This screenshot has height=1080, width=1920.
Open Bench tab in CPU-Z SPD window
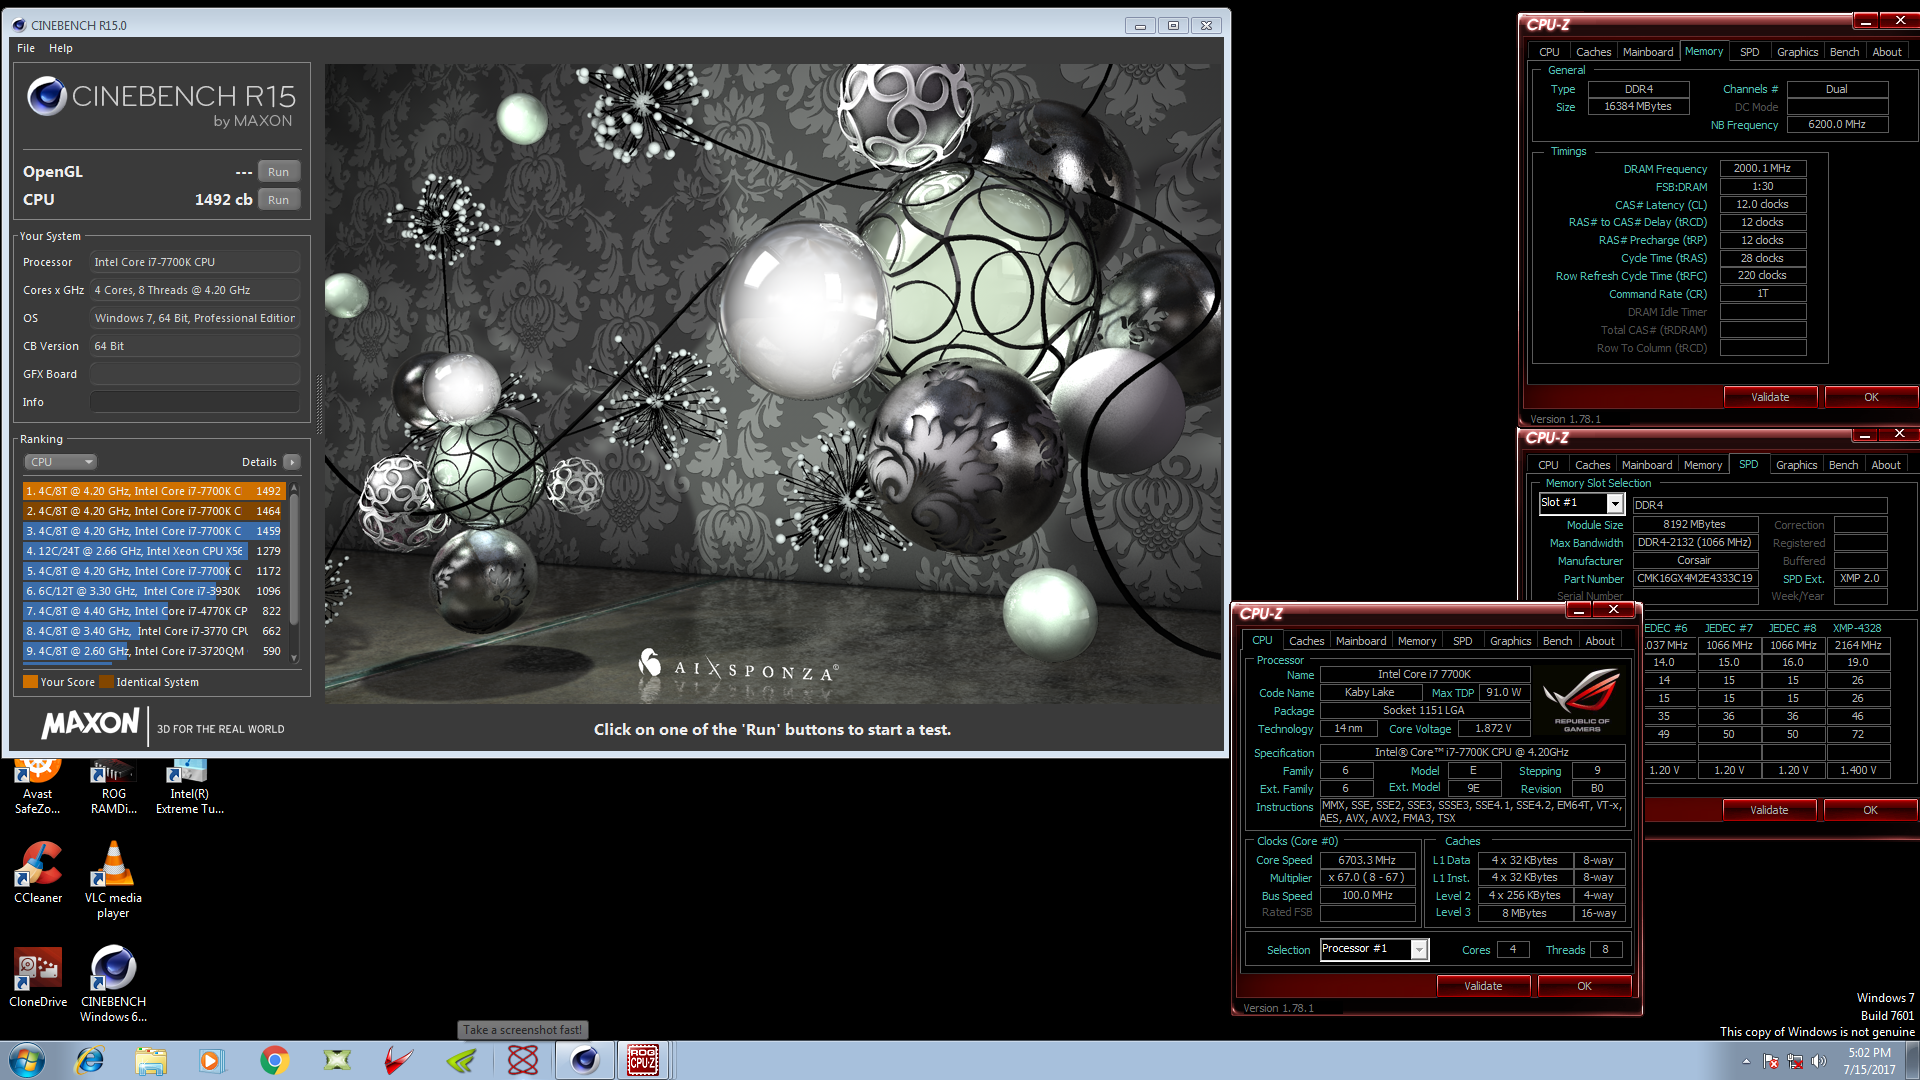pos(1843,465)
